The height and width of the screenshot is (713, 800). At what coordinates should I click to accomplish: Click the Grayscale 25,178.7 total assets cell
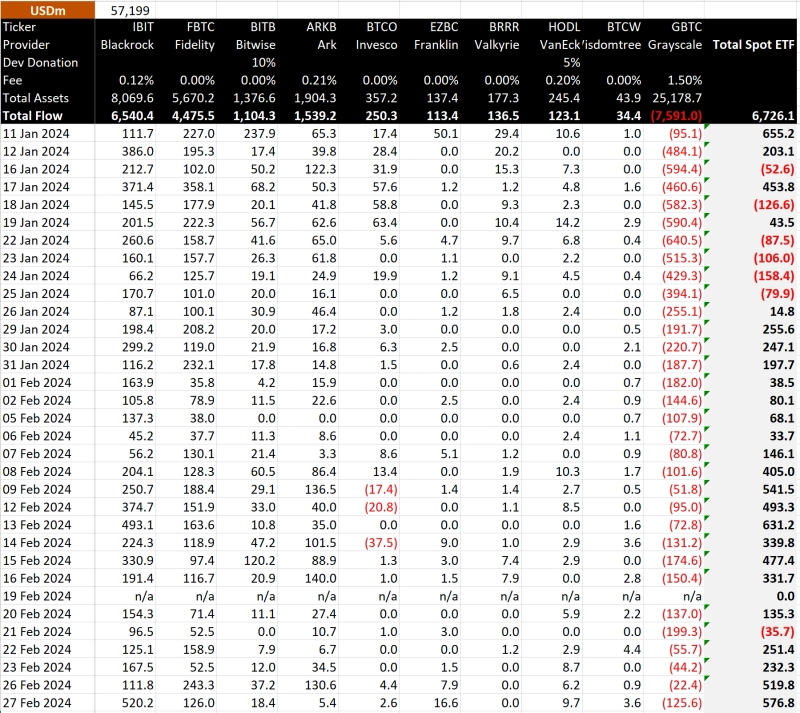[673, 98]
